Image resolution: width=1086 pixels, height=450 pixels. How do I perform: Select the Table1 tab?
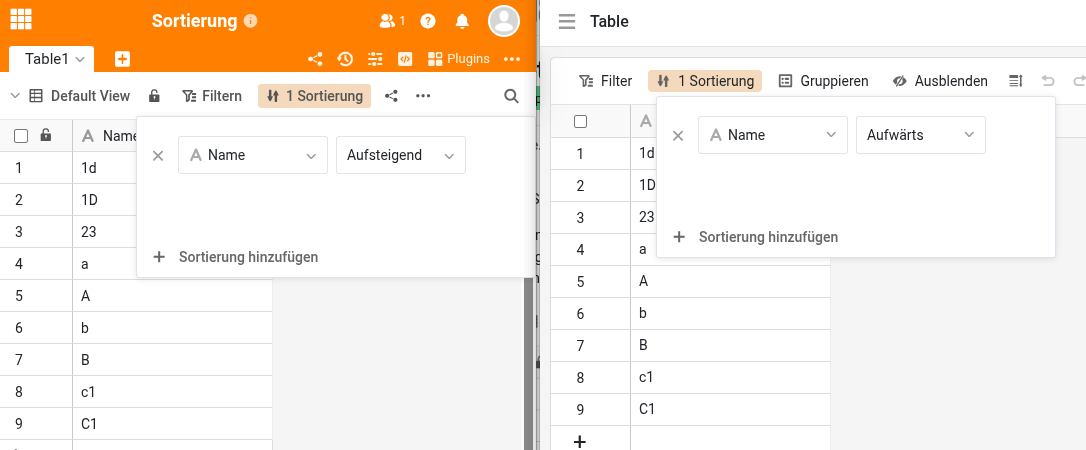[51, 59]
